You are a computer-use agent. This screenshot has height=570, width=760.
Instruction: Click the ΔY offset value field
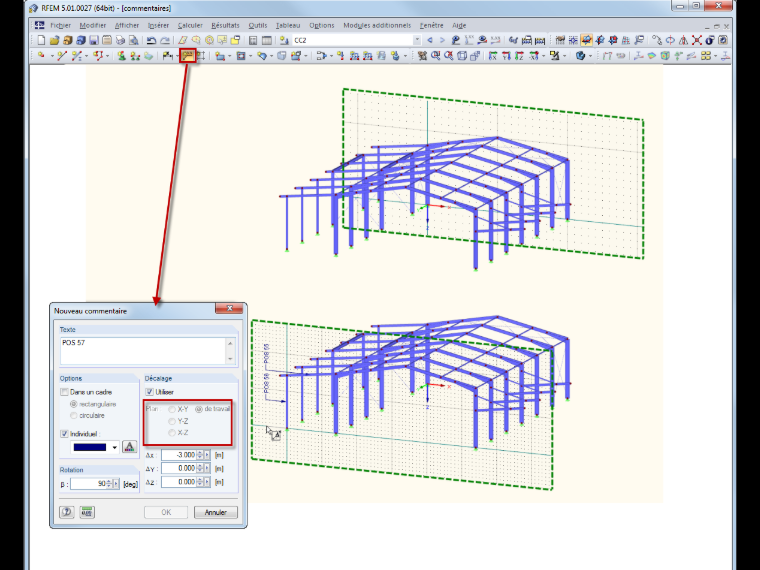tap(178, 468)
